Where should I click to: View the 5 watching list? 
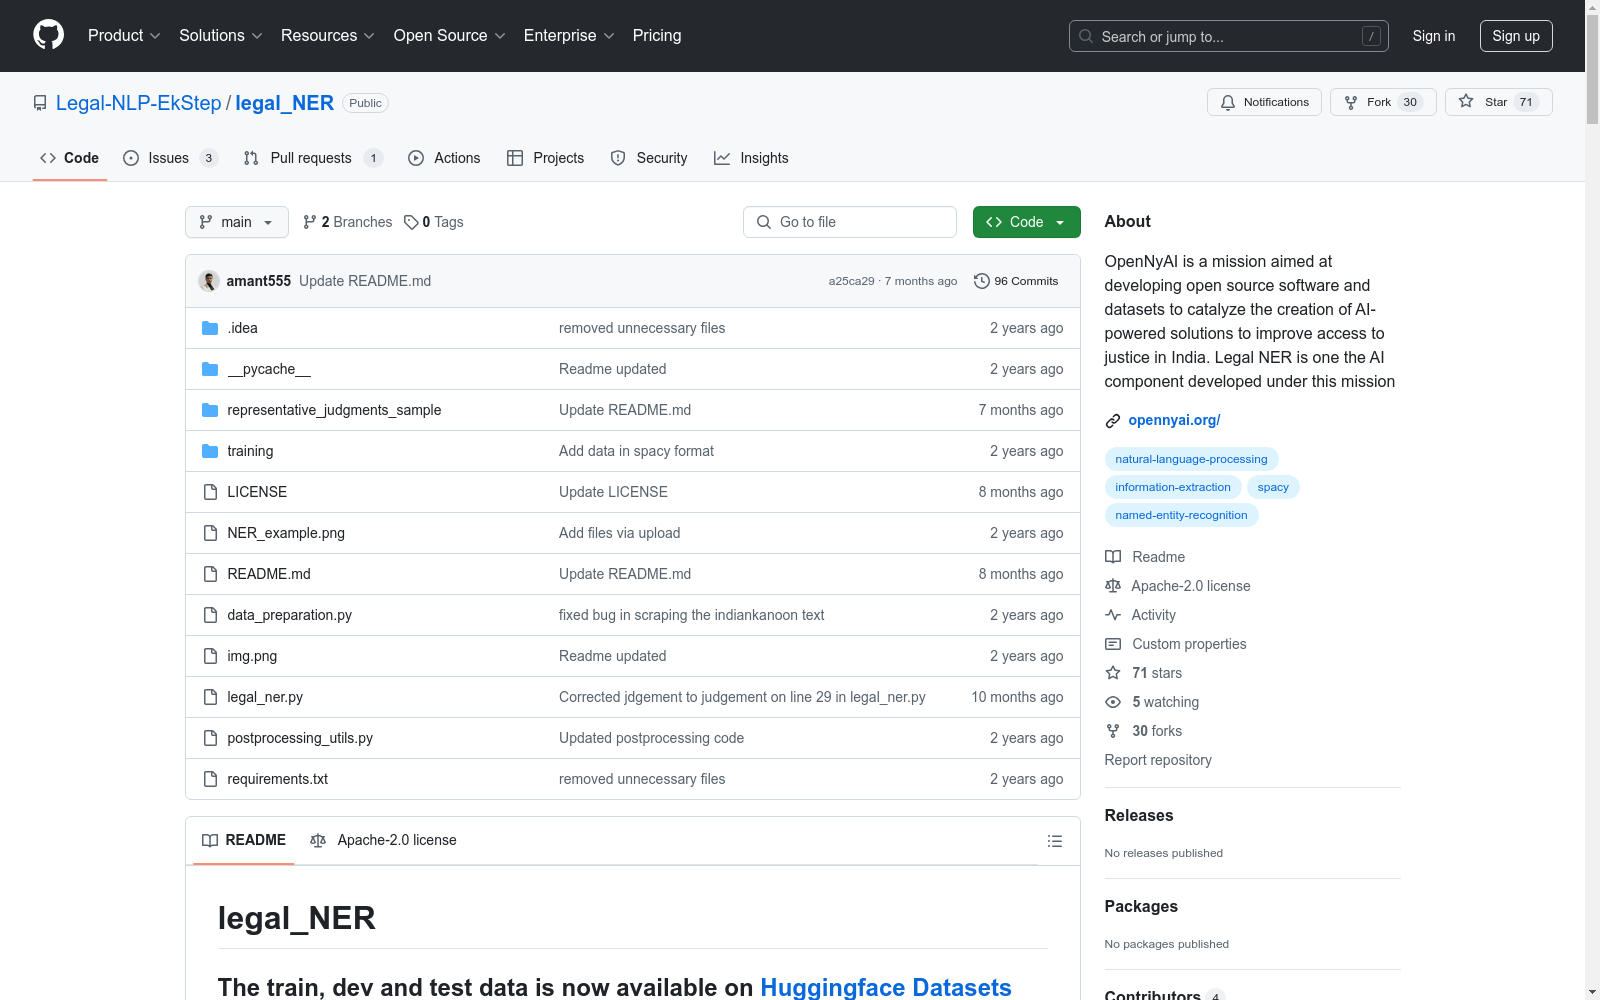[1152, 702]
